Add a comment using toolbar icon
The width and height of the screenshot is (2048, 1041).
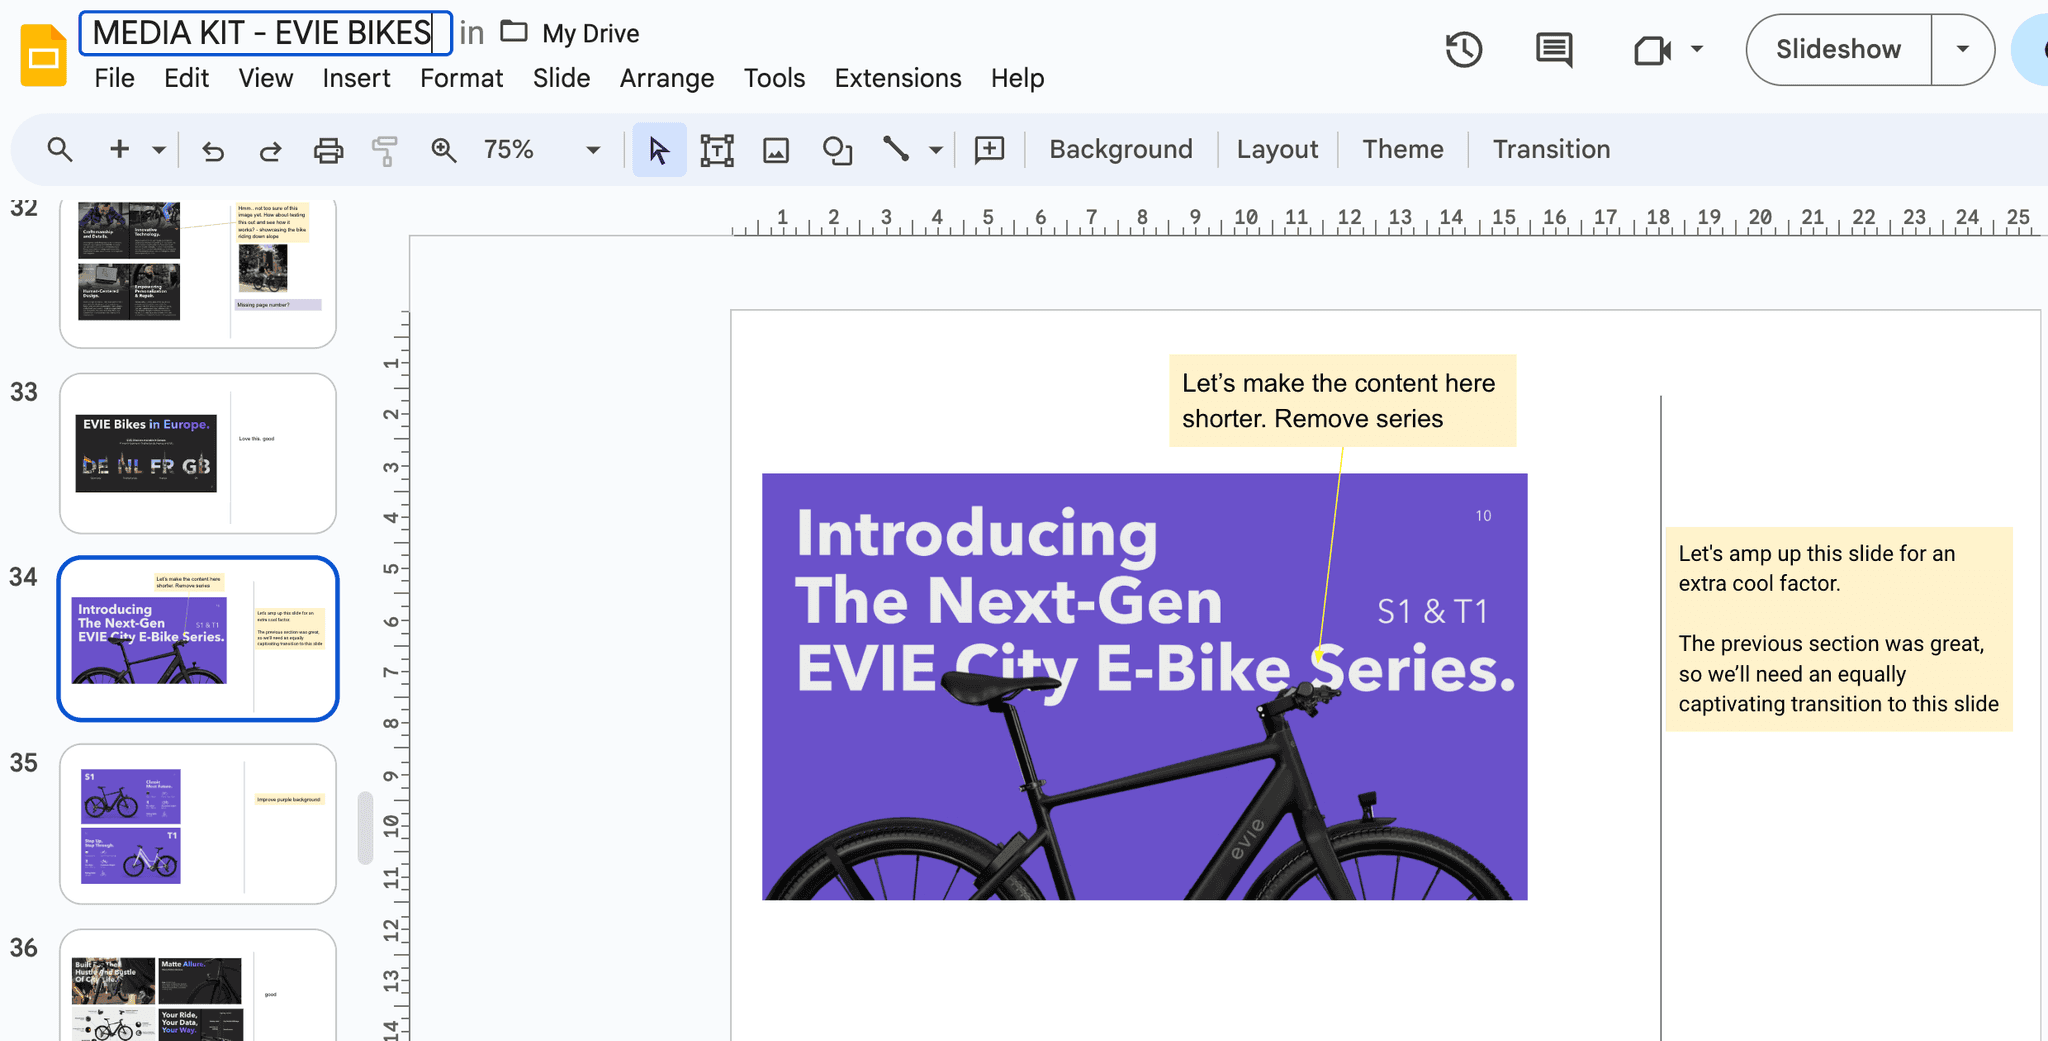(989, 150)
